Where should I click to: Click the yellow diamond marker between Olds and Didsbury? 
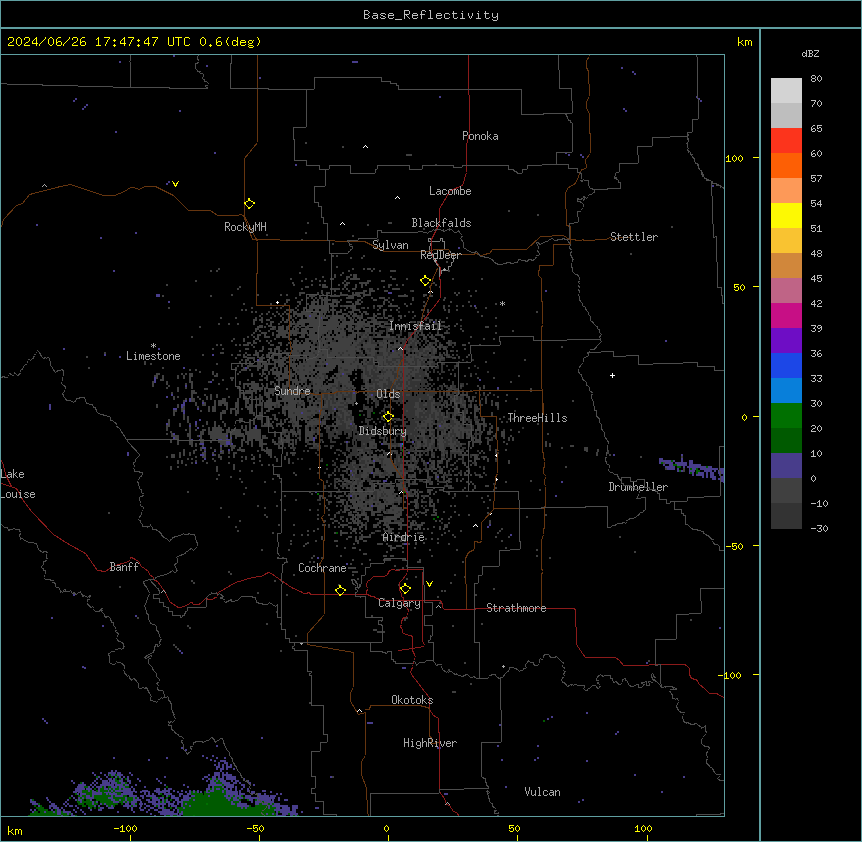(388, 417)
